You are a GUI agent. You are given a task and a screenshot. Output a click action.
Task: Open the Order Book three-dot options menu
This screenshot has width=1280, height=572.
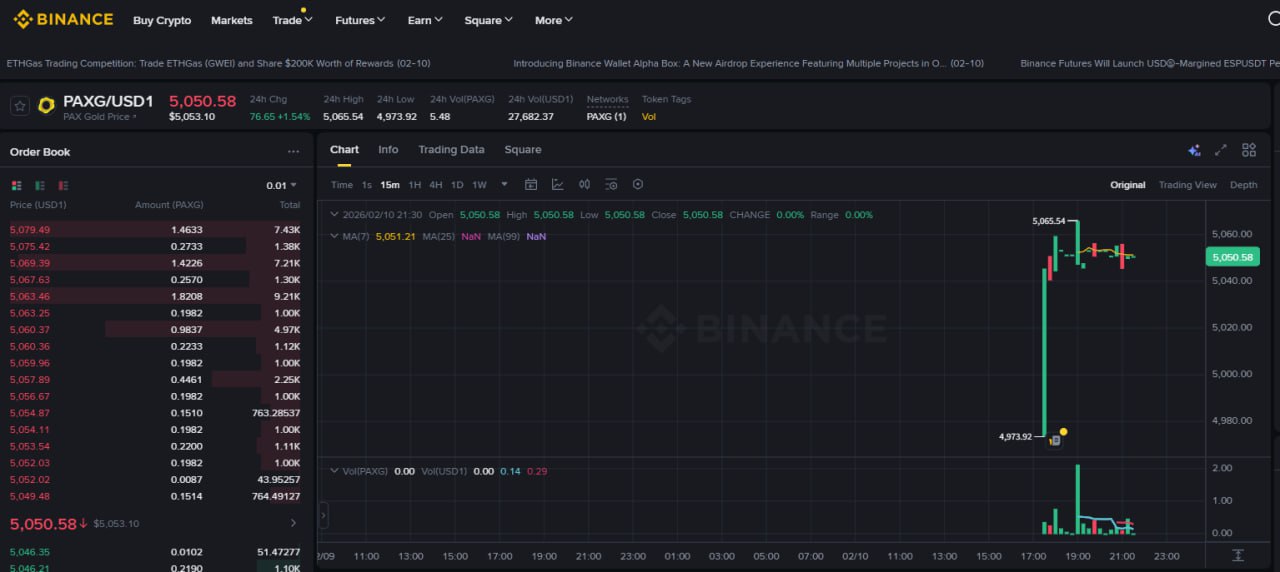tap(293, 152)
